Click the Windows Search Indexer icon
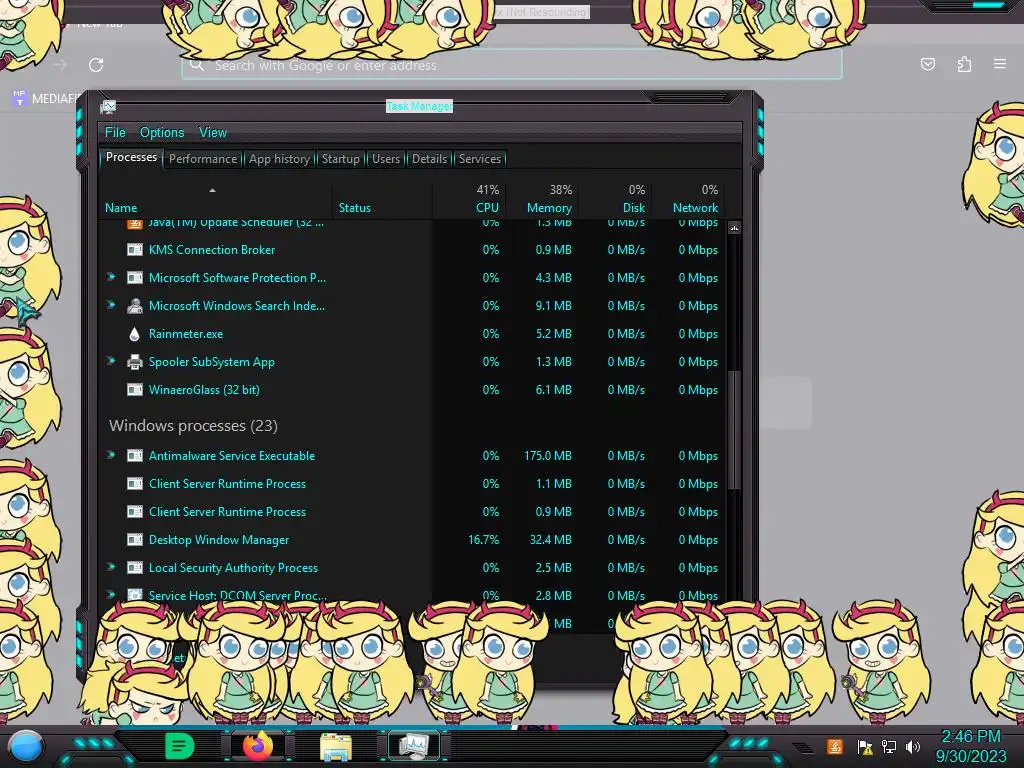This screenshot has height=768, width=1024. pos(135,306)
